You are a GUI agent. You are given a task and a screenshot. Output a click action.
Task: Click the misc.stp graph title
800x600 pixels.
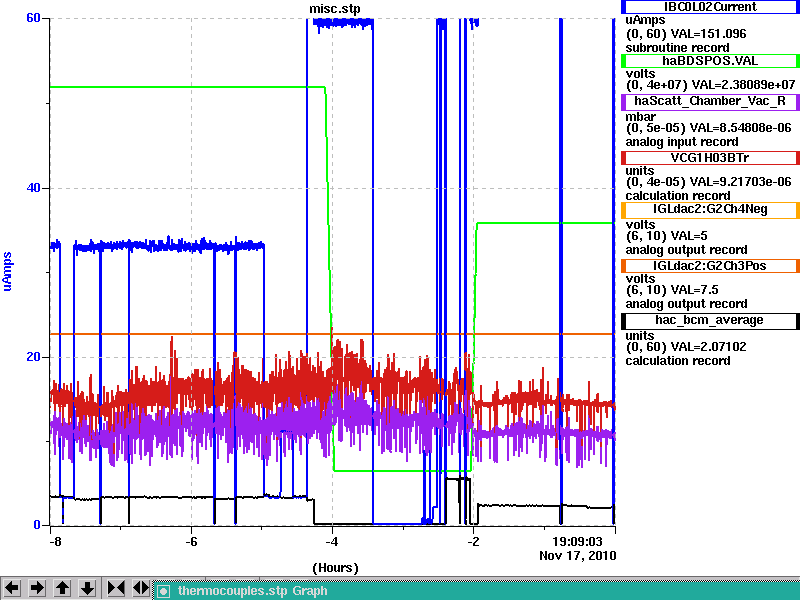point(335,9)
